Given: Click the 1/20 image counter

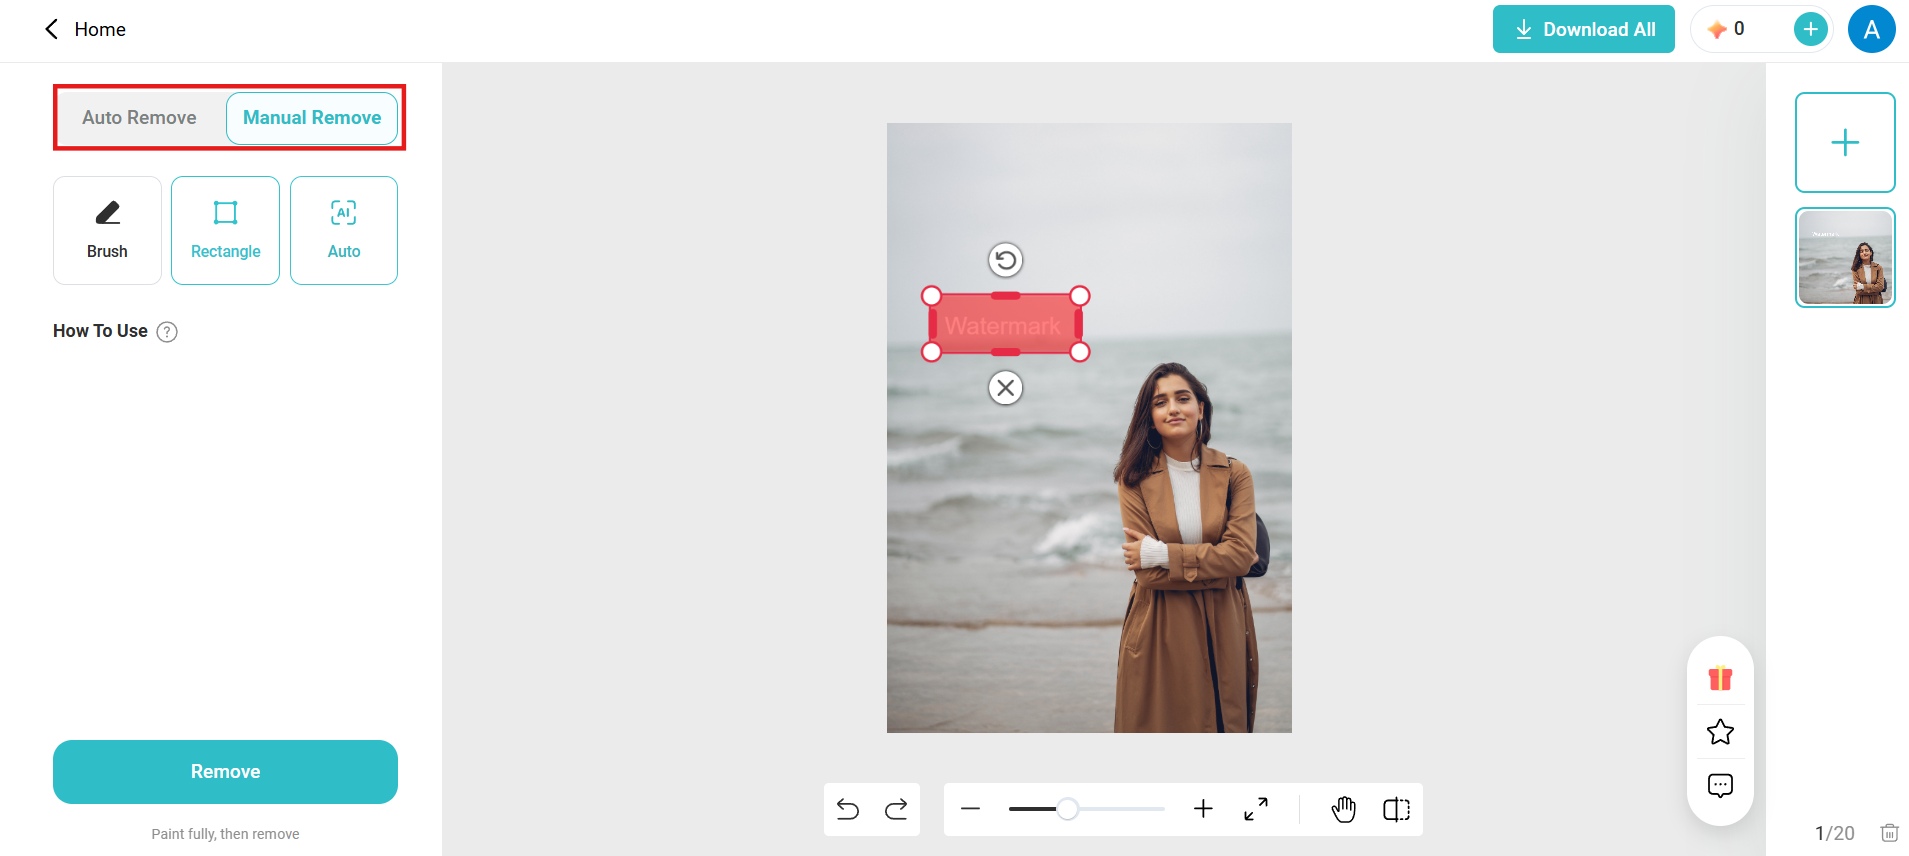Looking at the screenshot, I should (1834, 833).
